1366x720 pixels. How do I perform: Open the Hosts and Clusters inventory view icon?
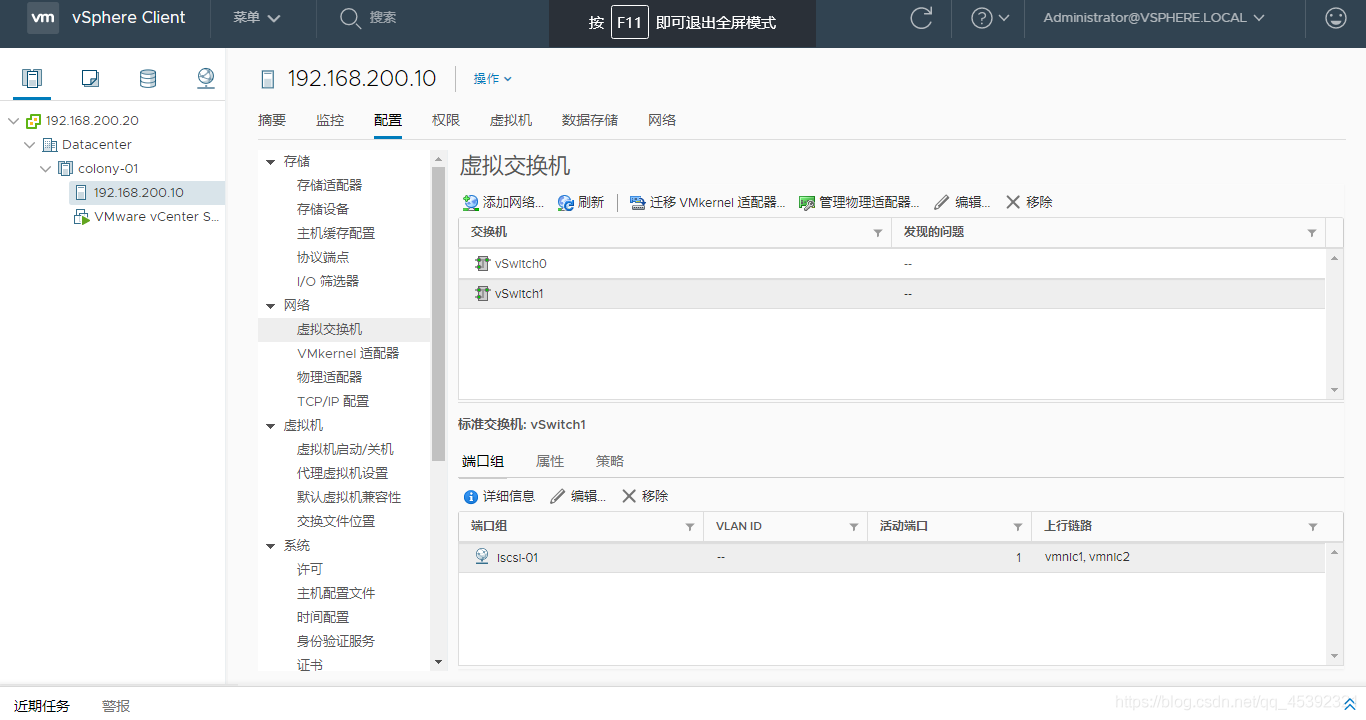pos(32,78)
